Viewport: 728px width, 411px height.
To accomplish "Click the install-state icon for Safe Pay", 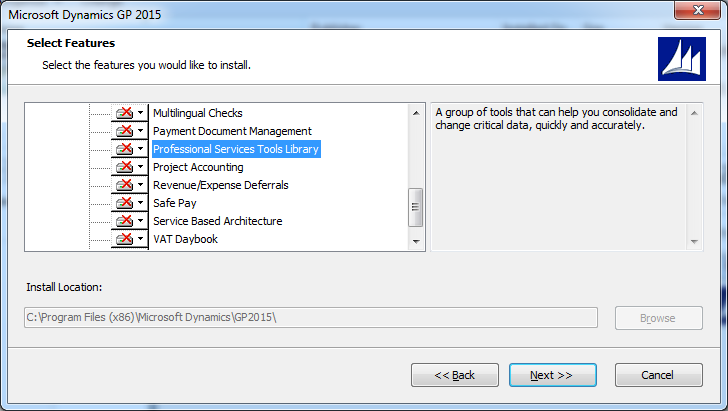I will [124, 203].
